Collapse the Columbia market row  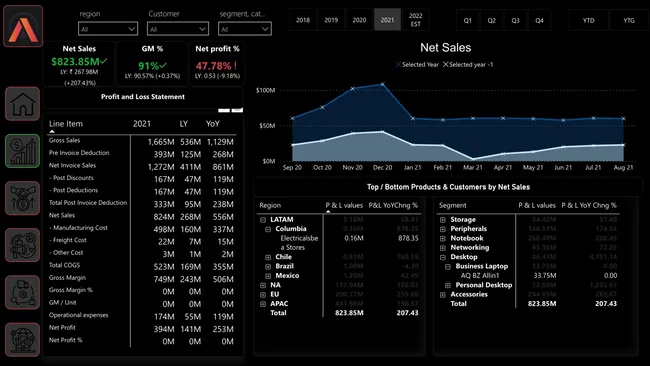pyautogui.click(x=268, y=229)
